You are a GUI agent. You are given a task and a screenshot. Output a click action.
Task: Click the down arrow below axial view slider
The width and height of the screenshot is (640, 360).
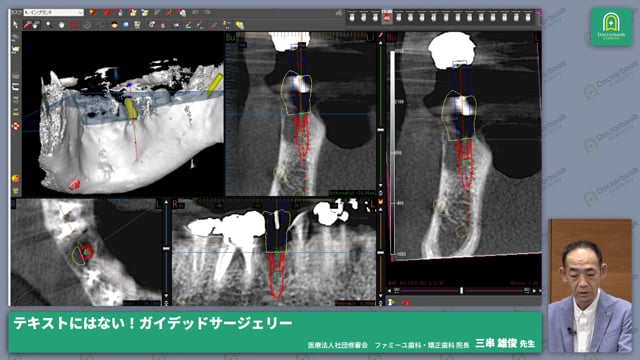tap(166, 296)
